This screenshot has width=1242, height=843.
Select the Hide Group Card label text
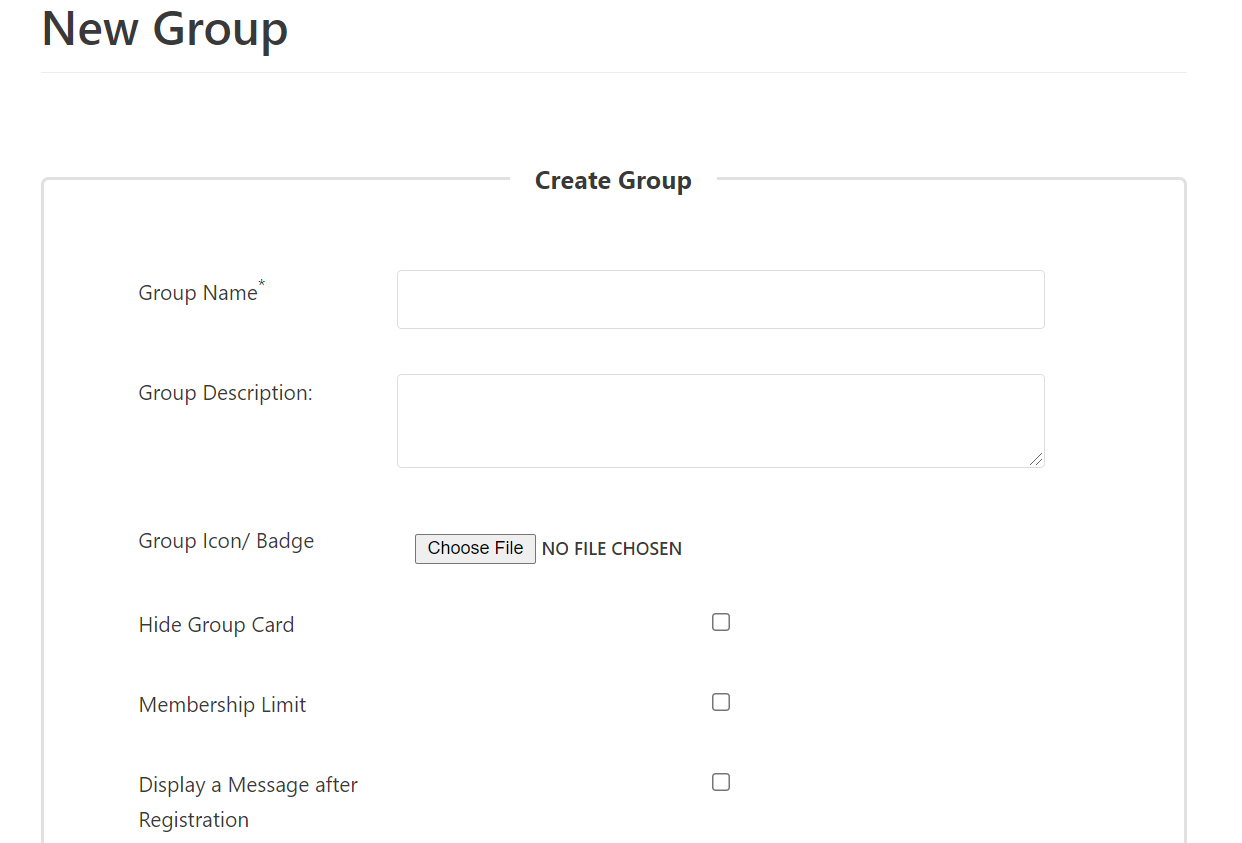pyautogui.click(x=216, y=624)
